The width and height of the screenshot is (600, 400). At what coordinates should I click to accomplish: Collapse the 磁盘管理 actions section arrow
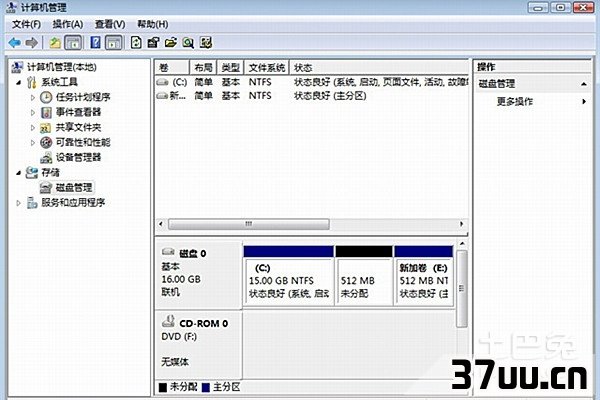pyautogui.click(x=584, y=83)
